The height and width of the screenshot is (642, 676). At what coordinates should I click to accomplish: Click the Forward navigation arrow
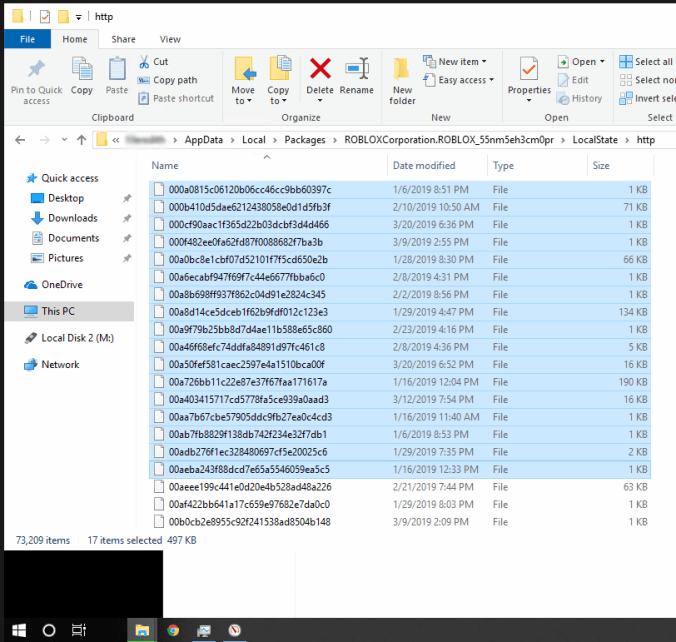(x=44, y=140)
